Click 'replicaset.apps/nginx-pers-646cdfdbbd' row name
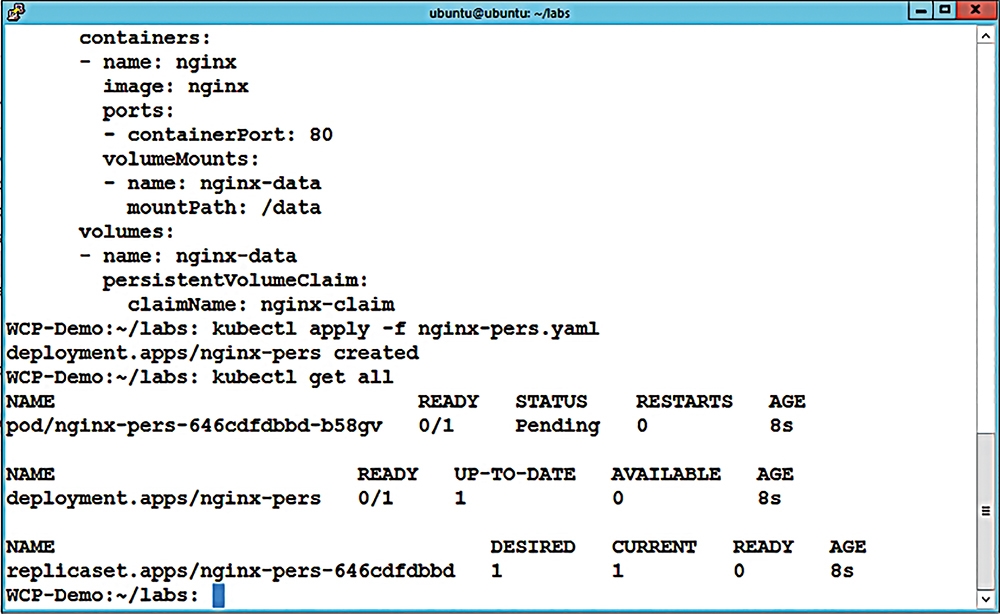Image resolution: width=1000 pixels, height=614 pixels. [x=230, y=571]
